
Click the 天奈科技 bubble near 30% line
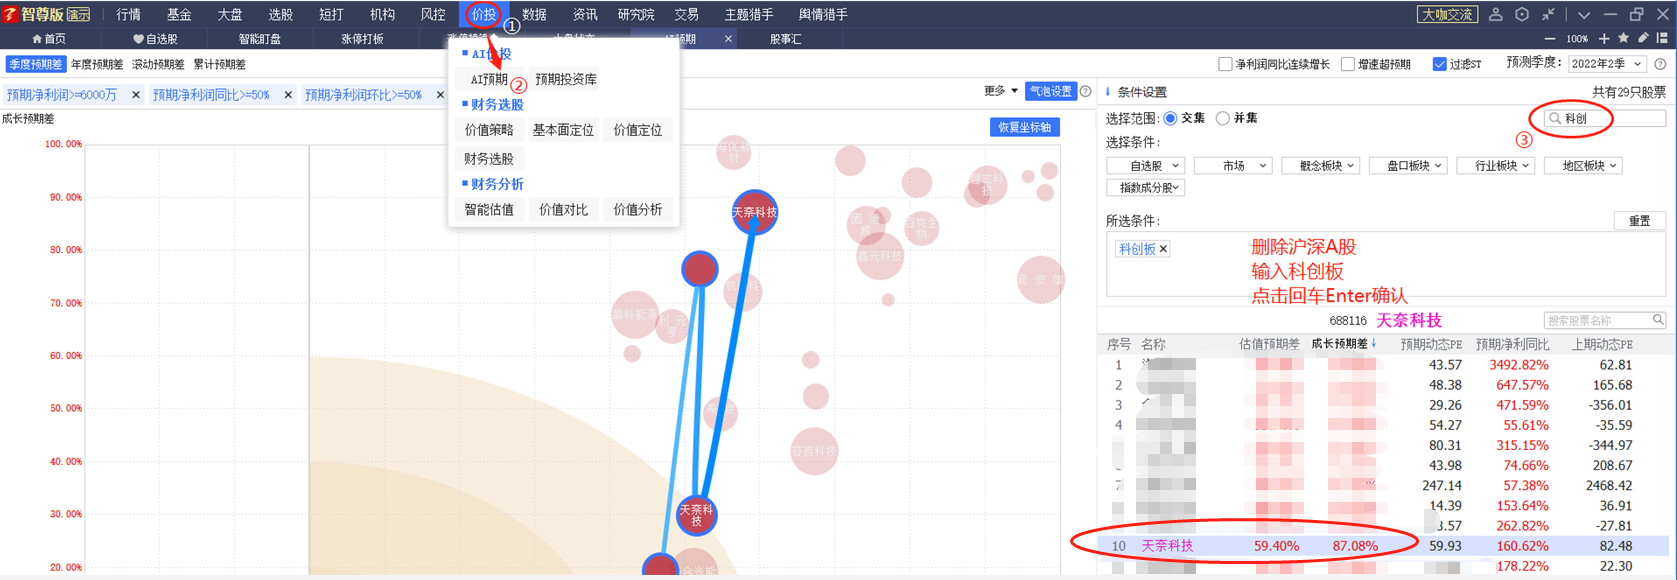(696, 515)
